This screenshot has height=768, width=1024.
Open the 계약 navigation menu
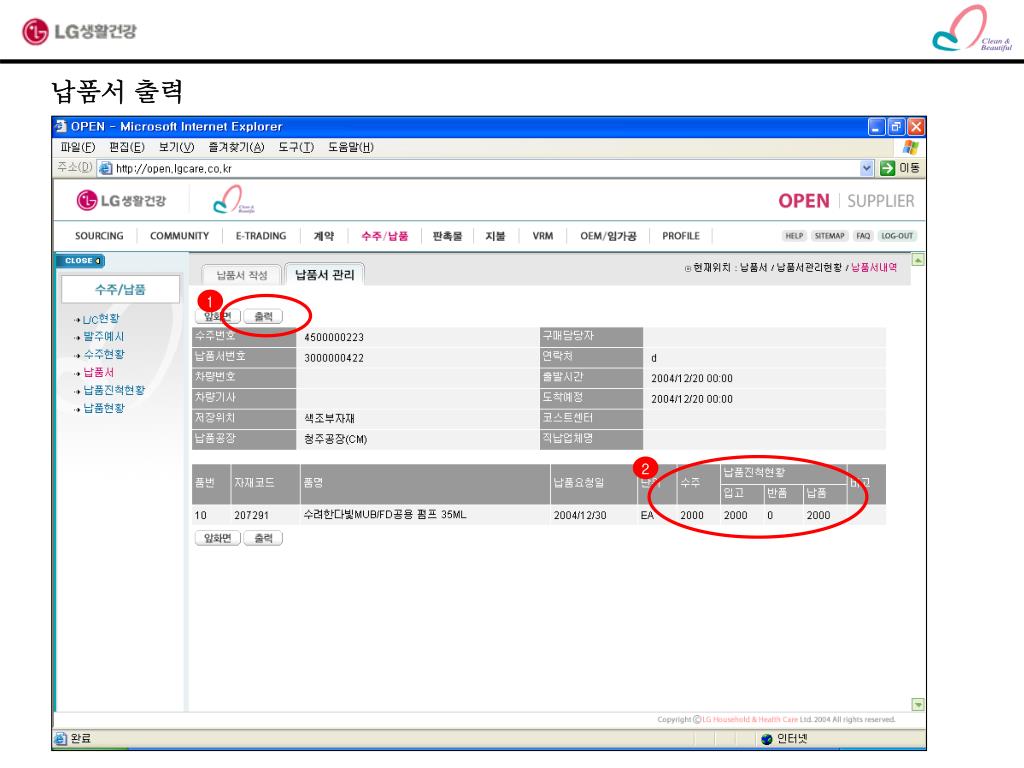(323, 236)
